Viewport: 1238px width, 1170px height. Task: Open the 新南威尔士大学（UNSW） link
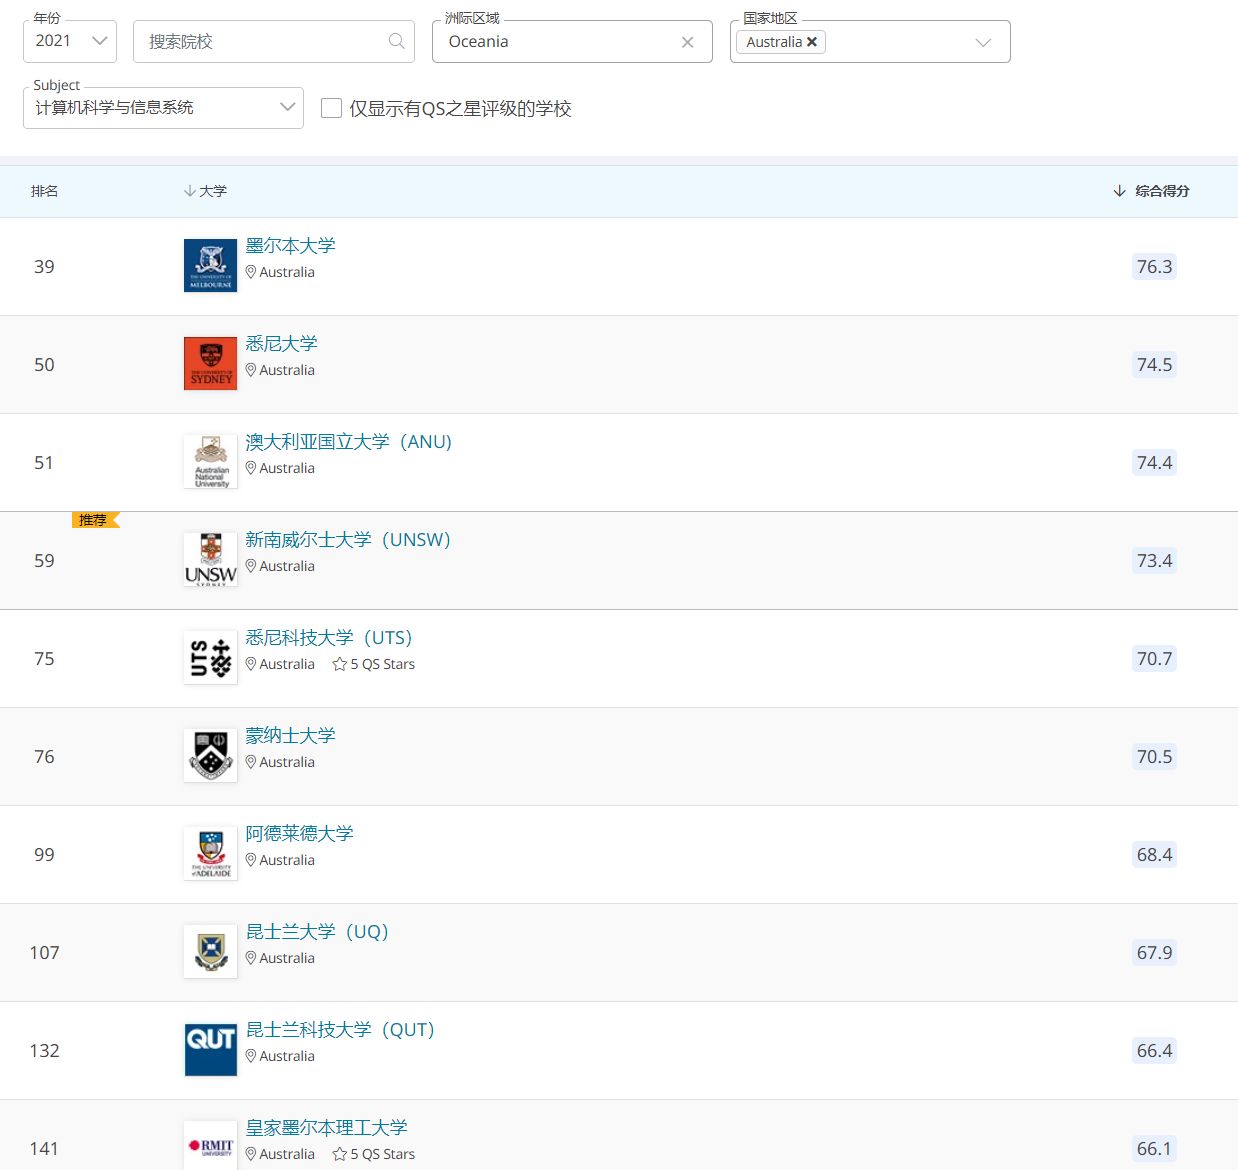click(x=348, y=540)
